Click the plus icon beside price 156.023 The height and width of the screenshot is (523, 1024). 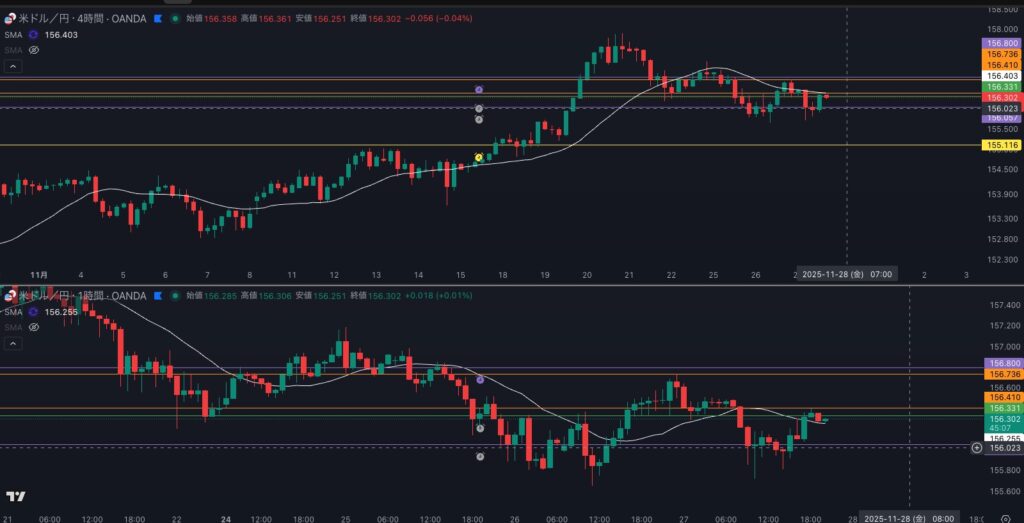point(976,448)
